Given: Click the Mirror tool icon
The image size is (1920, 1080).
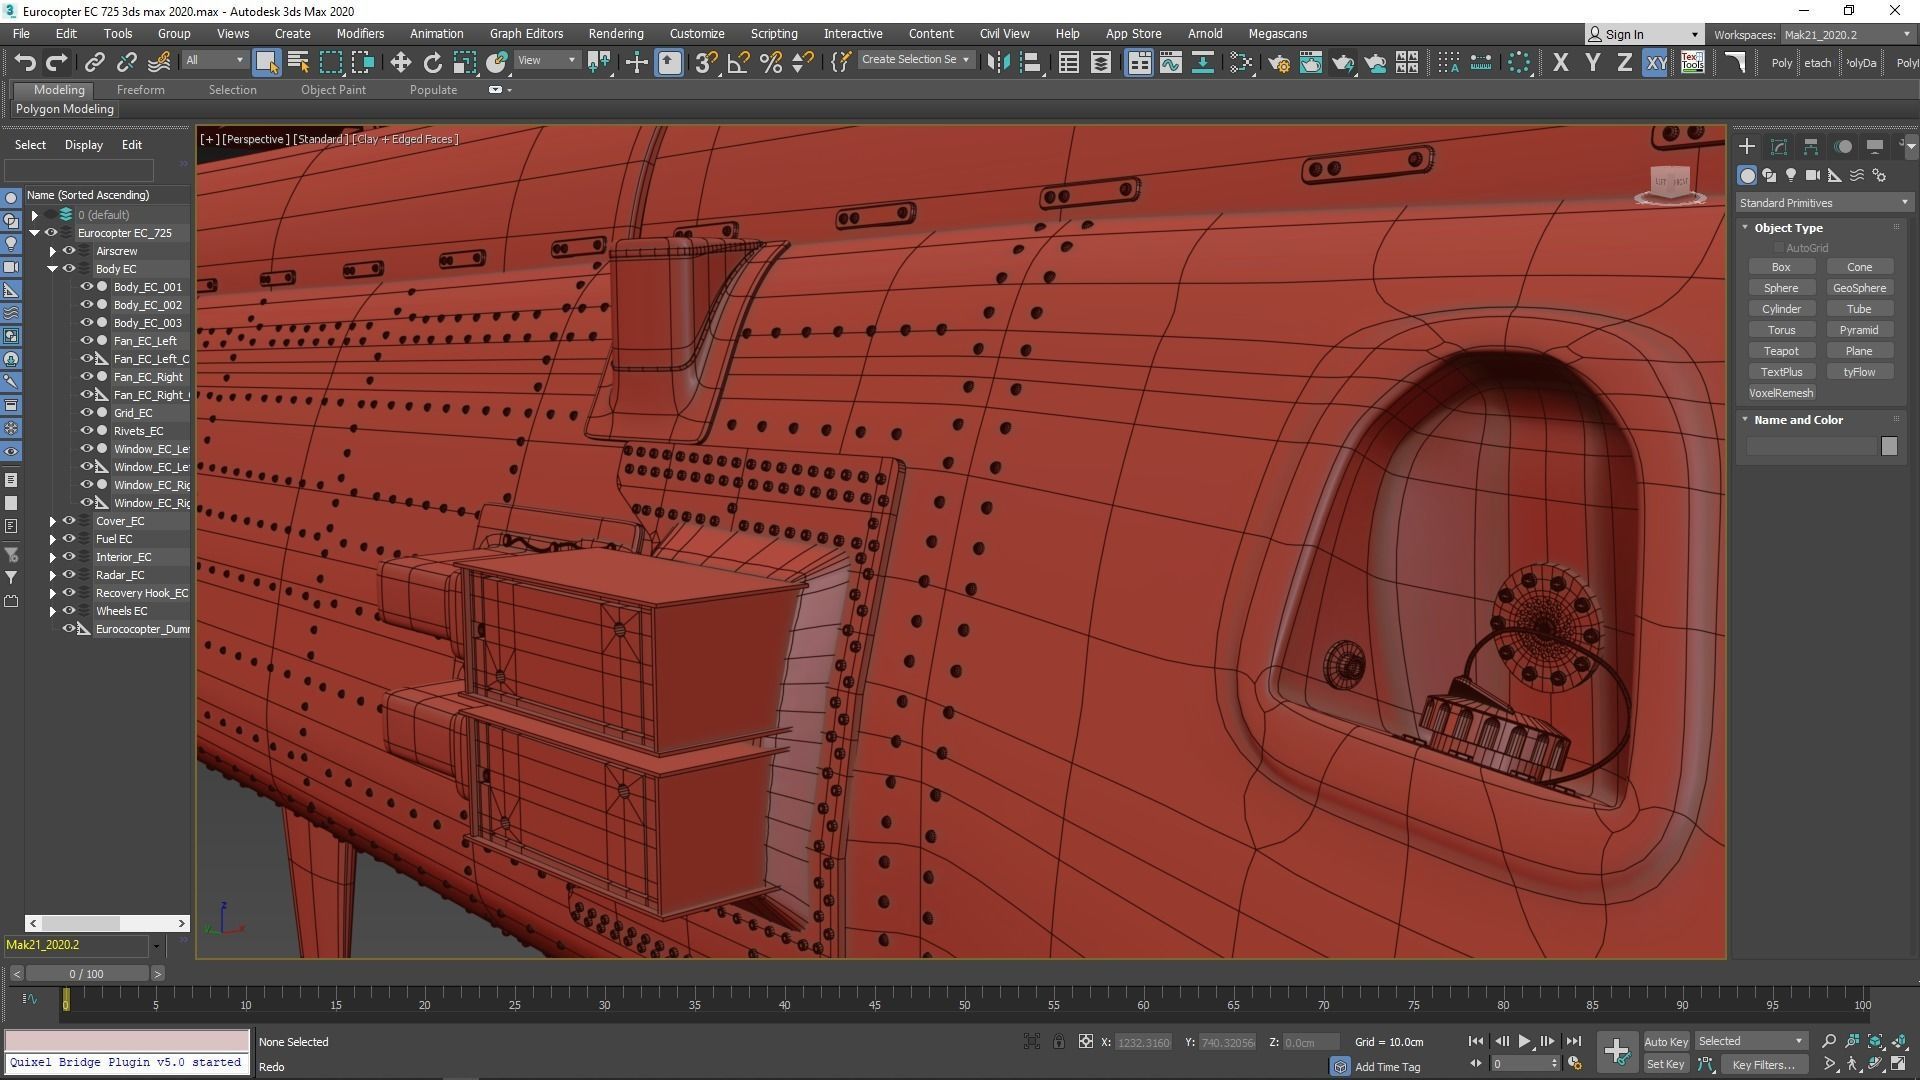Looking at the screenshot, I should point(997,63).
